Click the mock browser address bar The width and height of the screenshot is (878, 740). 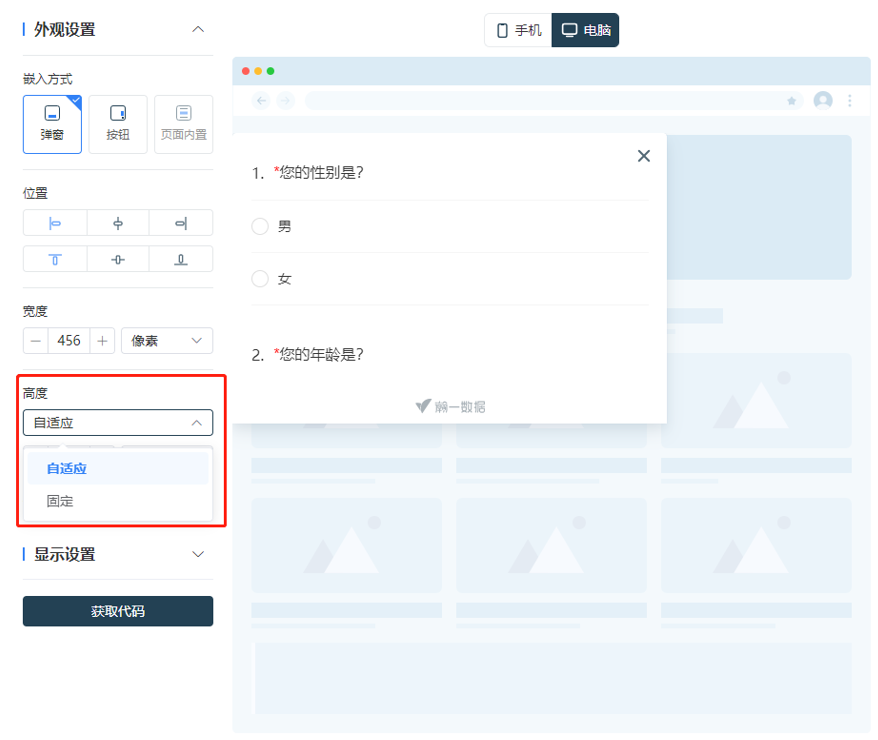click(x=554, y=101)
